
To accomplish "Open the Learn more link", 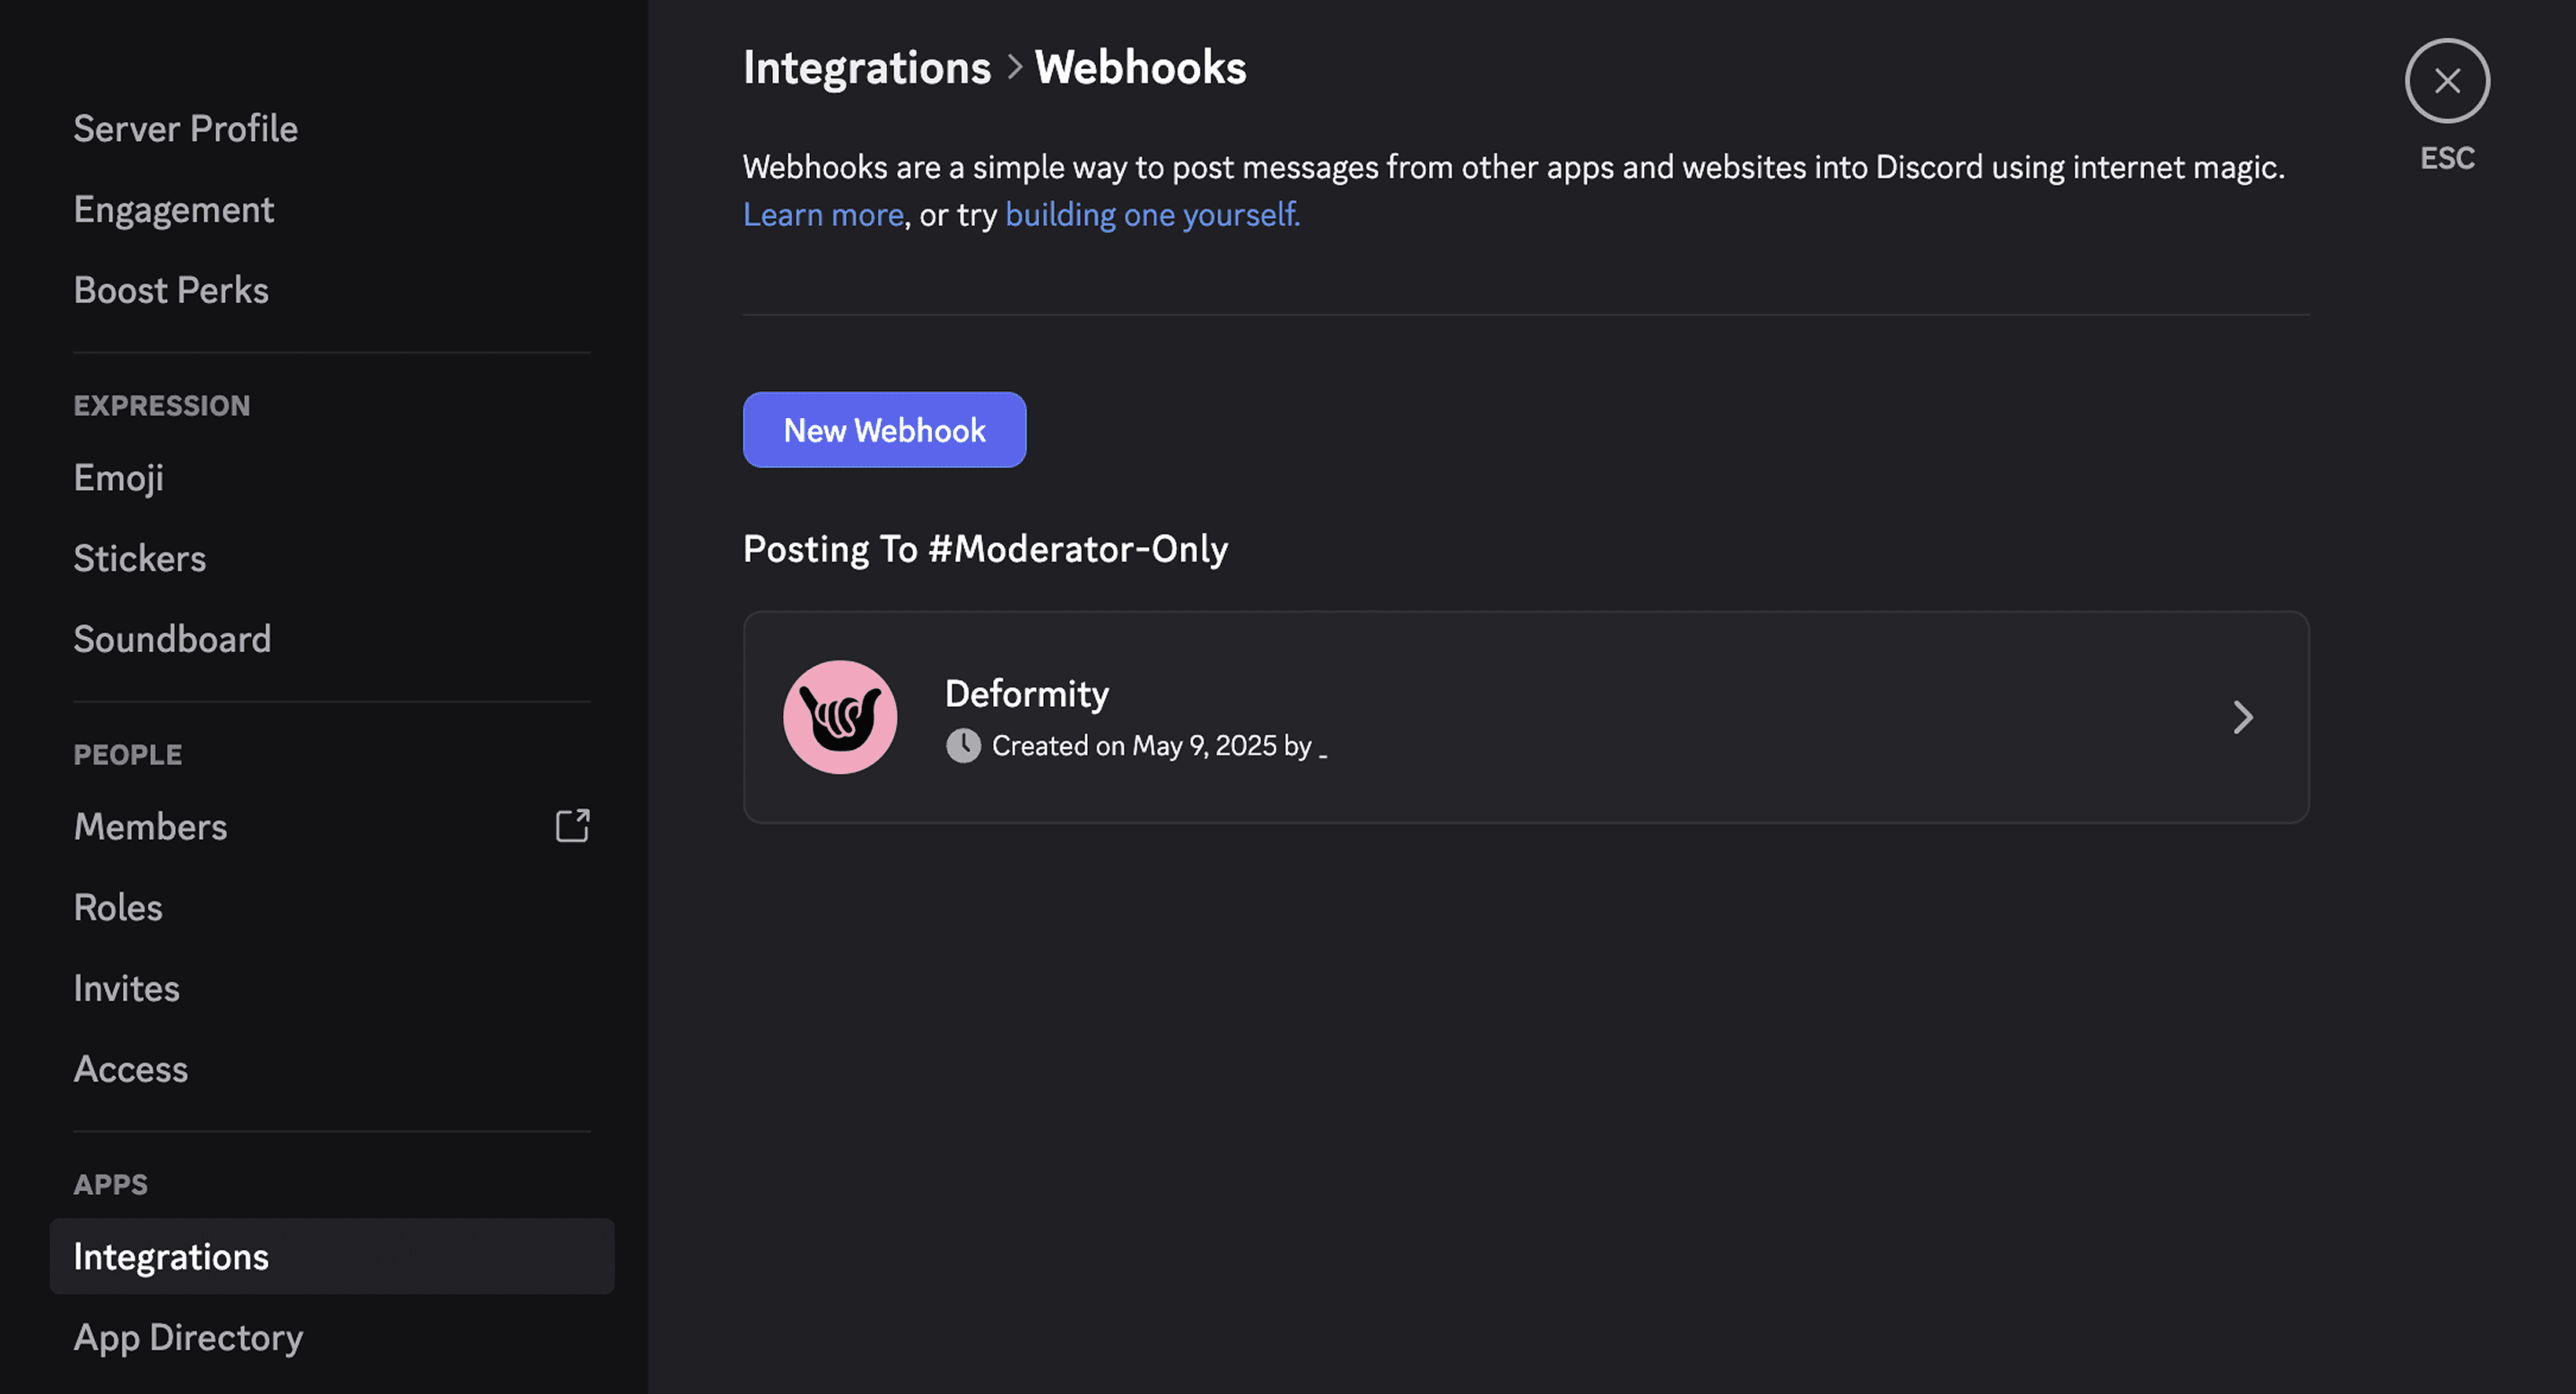I will tap(822, 213).
